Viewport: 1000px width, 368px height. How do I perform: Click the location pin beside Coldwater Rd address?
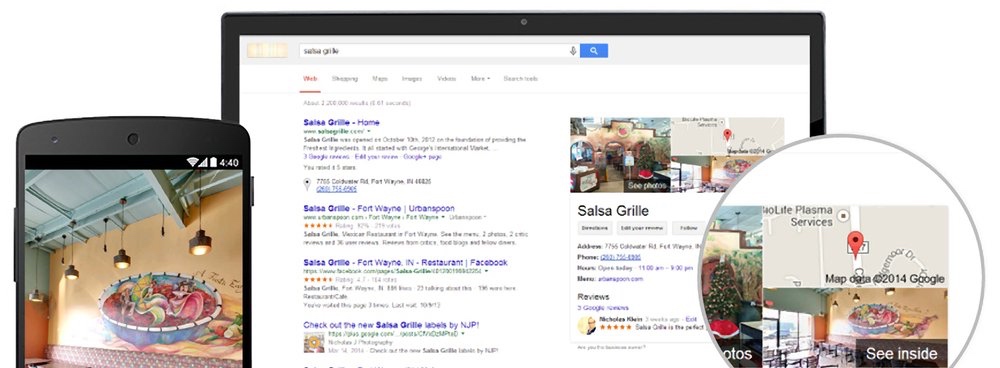click(x=307, y=184)
